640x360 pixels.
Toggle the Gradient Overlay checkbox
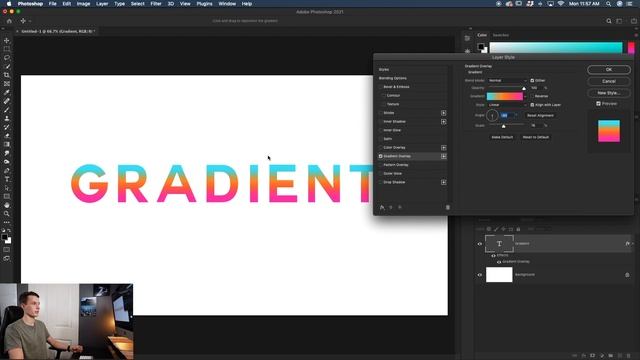pos(380,156)
